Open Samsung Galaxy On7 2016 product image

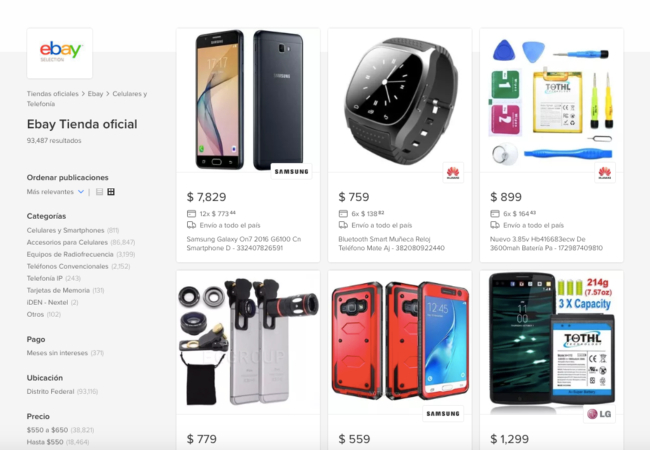coord(248,99)
